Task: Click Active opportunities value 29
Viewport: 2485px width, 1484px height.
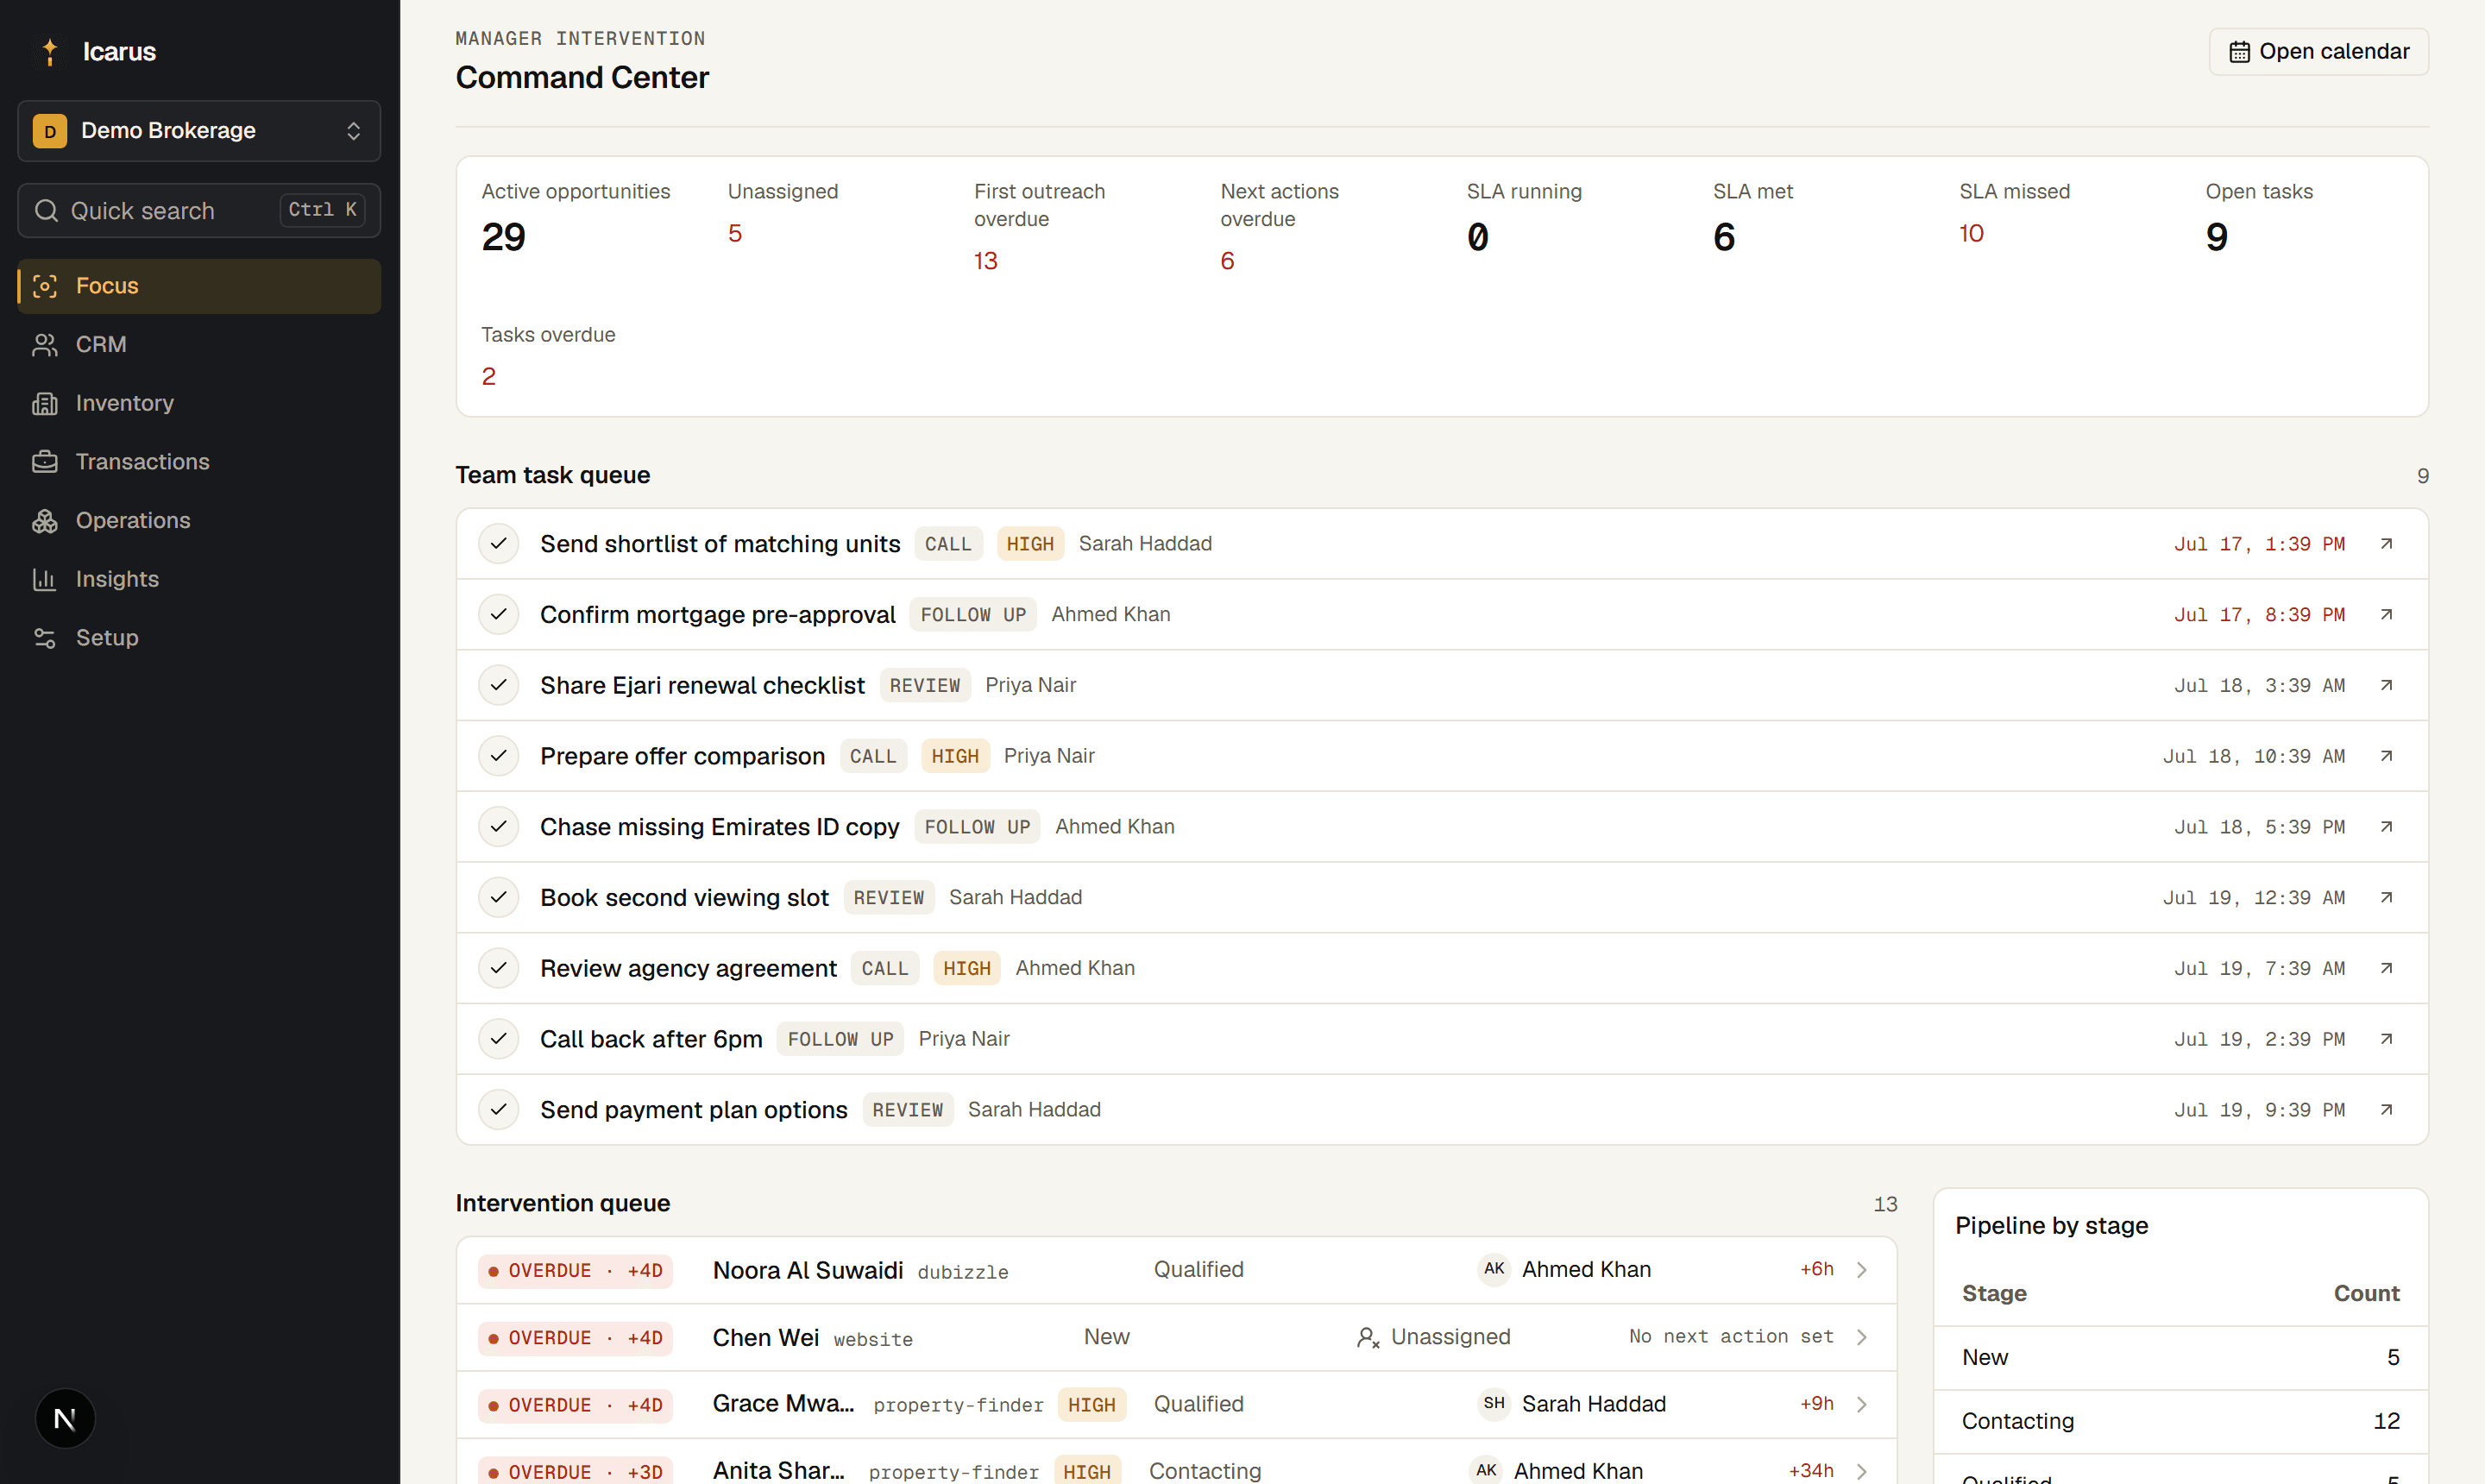Action: click(x=503, y=237)
